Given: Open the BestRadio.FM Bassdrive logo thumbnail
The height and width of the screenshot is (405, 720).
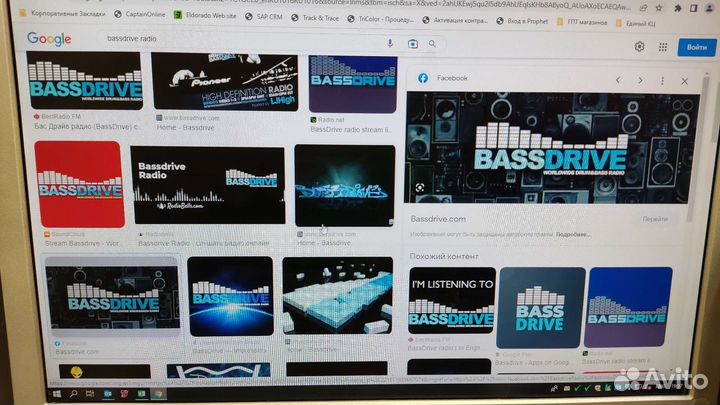Looking at the screenshot, I should [x=84, y=80].
